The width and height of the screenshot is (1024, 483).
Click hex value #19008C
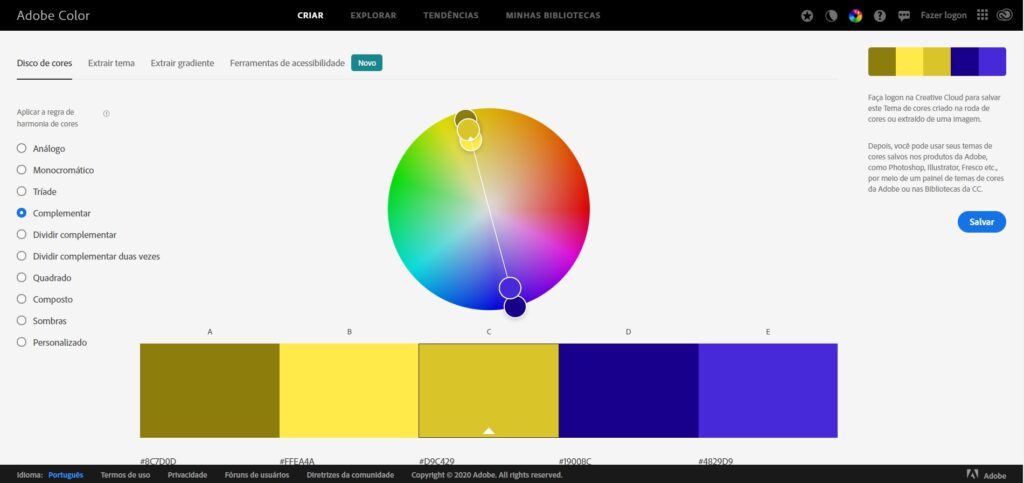pos(575,461)
